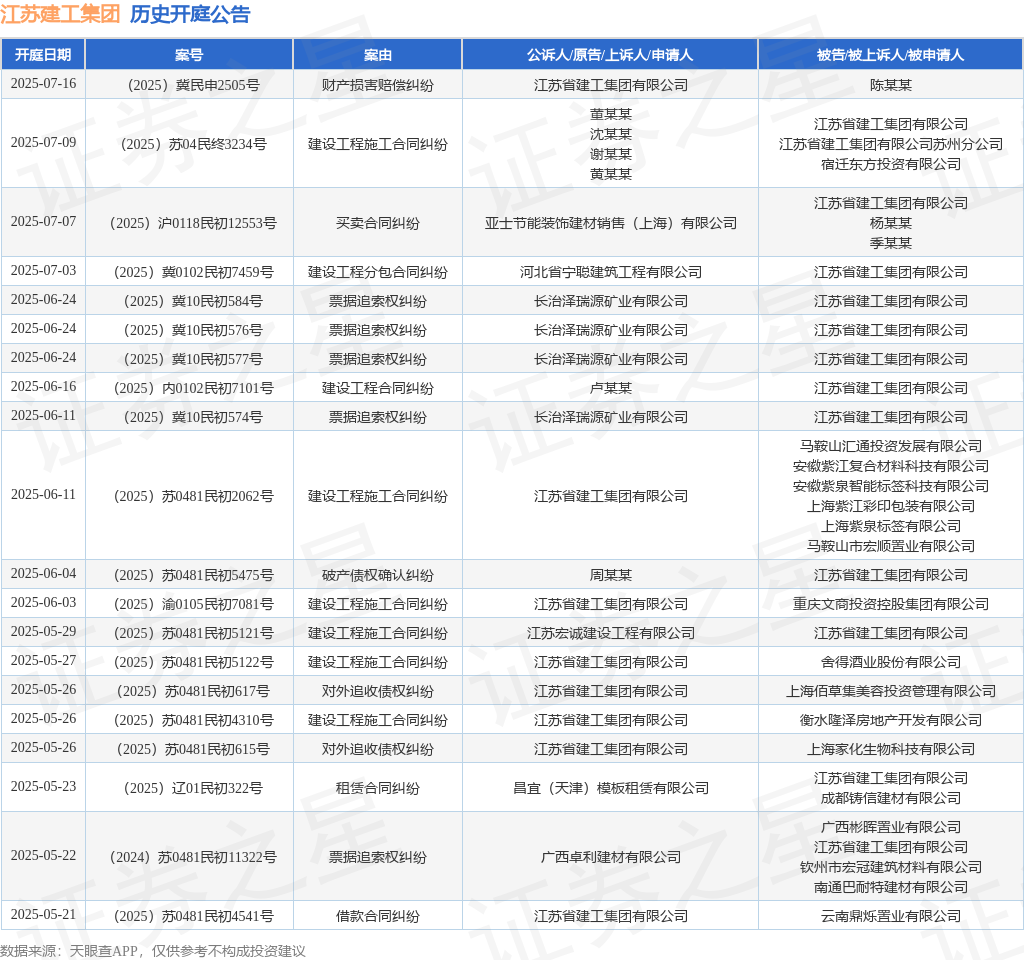
Task: Click 建设工程分包合同纠纷 cause cell
Action: coord(377,272)
